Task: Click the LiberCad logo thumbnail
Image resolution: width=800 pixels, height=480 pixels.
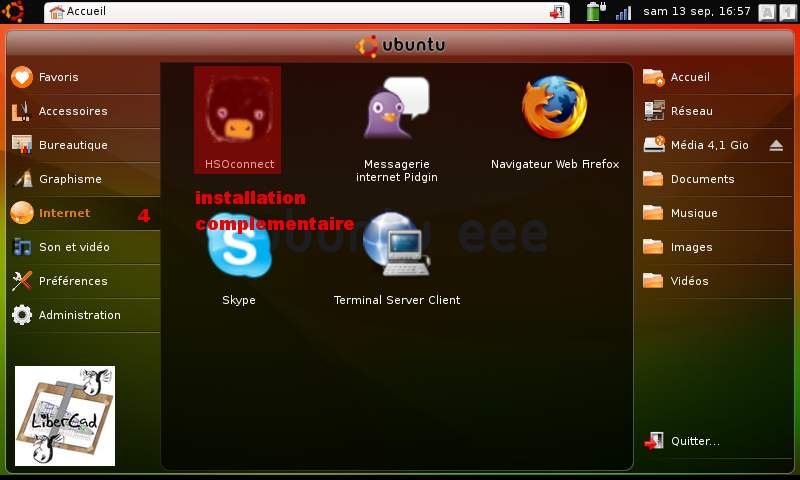Action: [65, 416]
